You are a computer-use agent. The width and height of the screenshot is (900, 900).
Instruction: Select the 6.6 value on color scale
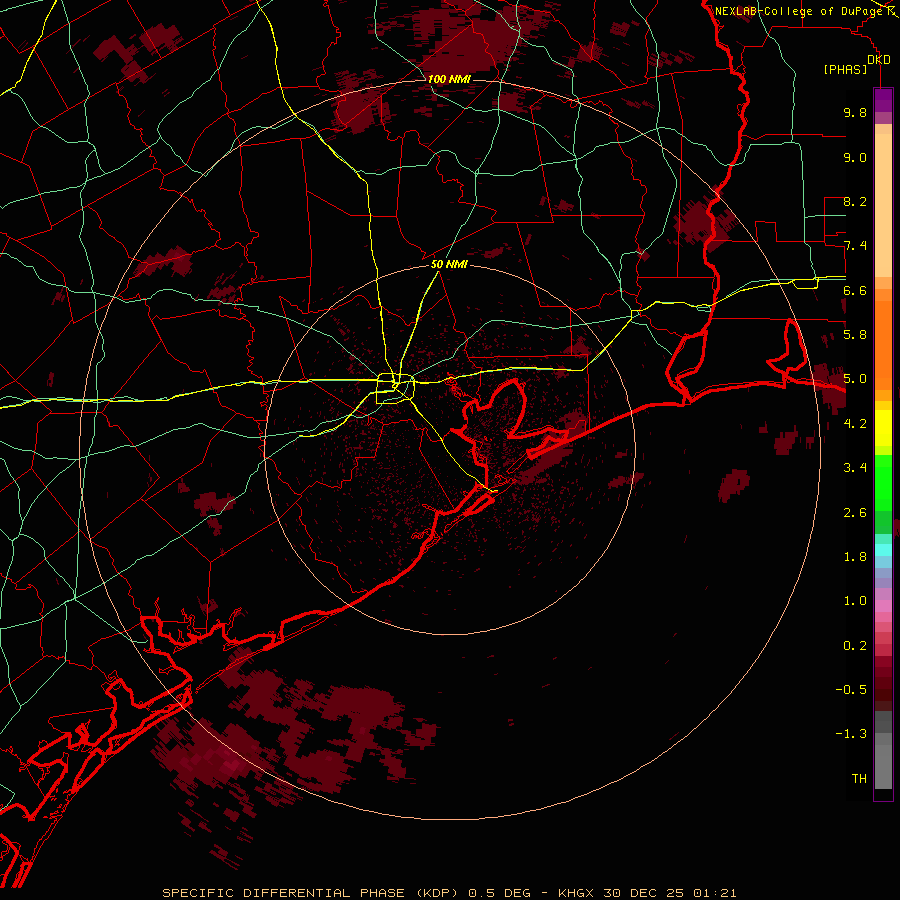(x=855, y=290)
